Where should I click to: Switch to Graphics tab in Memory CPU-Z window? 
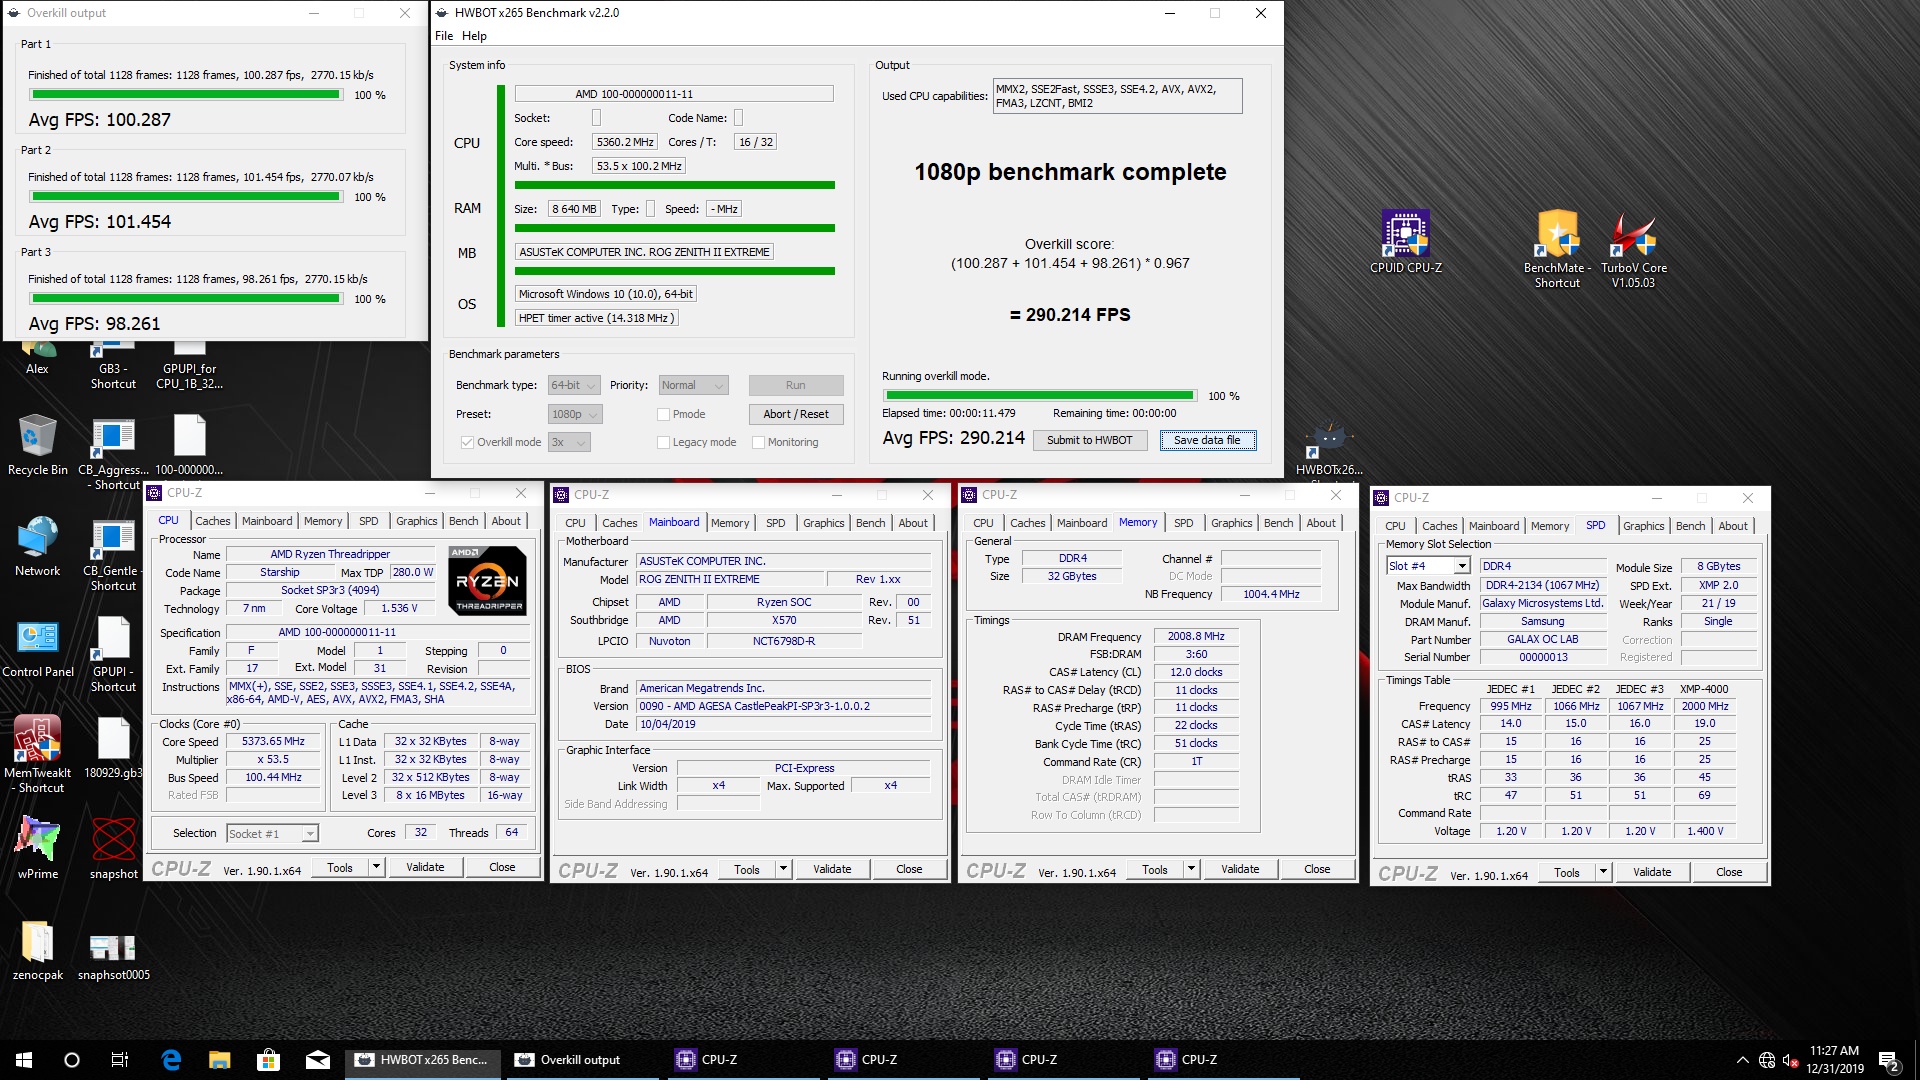[1231, 523]
